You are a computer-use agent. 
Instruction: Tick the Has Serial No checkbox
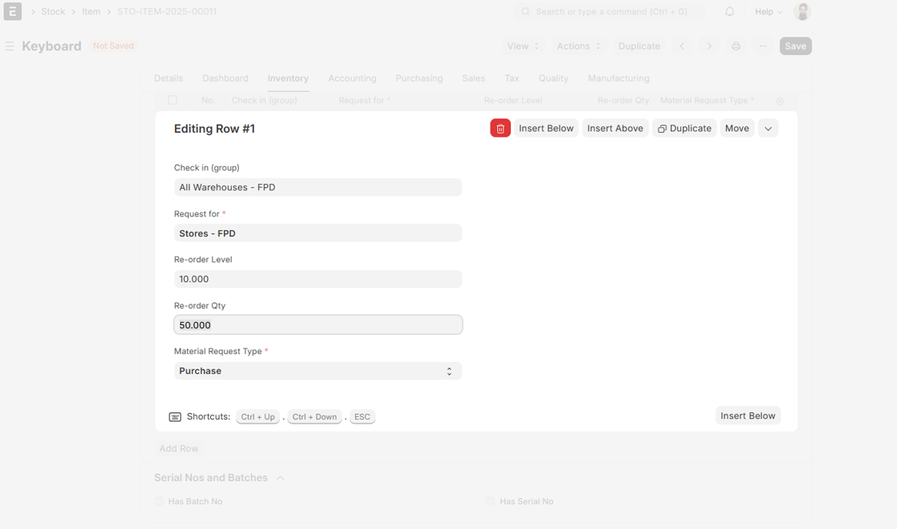click(x=491, y=501)
